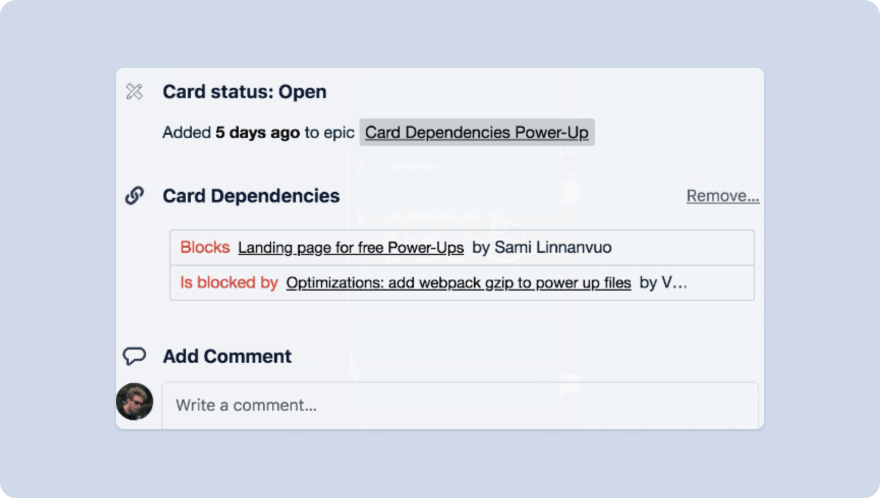Click the red Is blocked by label
This screenshot has height=498, width=880.
[229, 283]
